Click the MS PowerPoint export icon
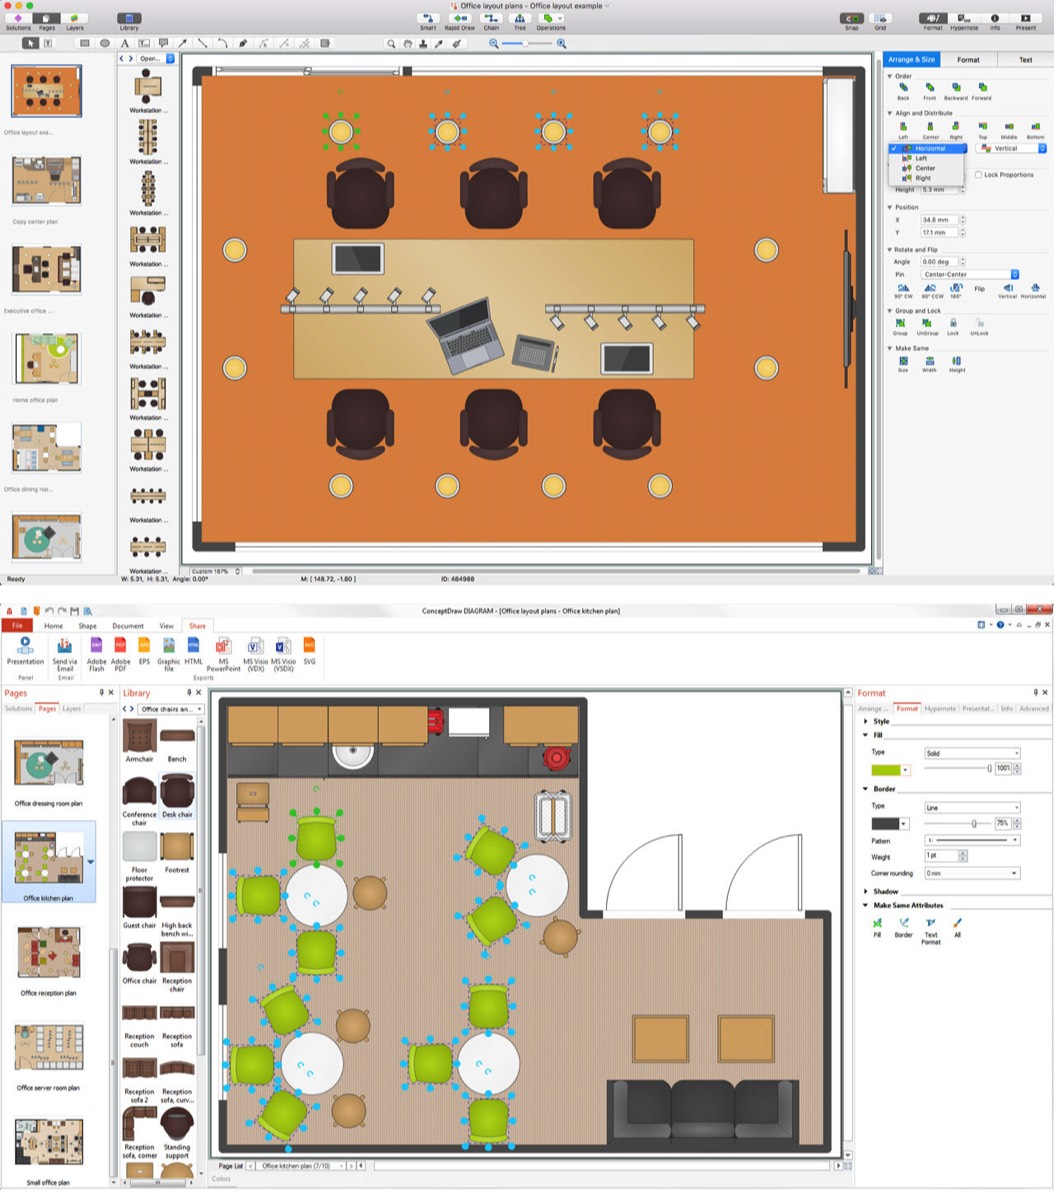 pyautogui.click(x=223, y=646)
